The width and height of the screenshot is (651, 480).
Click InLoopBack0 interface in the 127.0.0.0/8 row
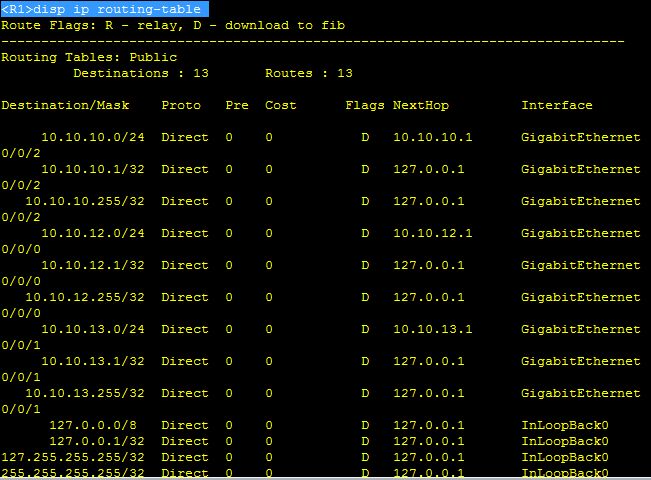[x=565, y=425]
